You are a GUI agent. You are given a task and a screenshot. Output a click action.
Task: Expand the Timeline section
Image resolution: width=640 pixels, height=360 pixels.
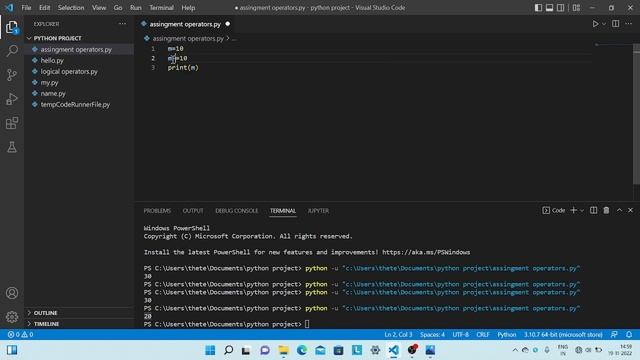46,324
